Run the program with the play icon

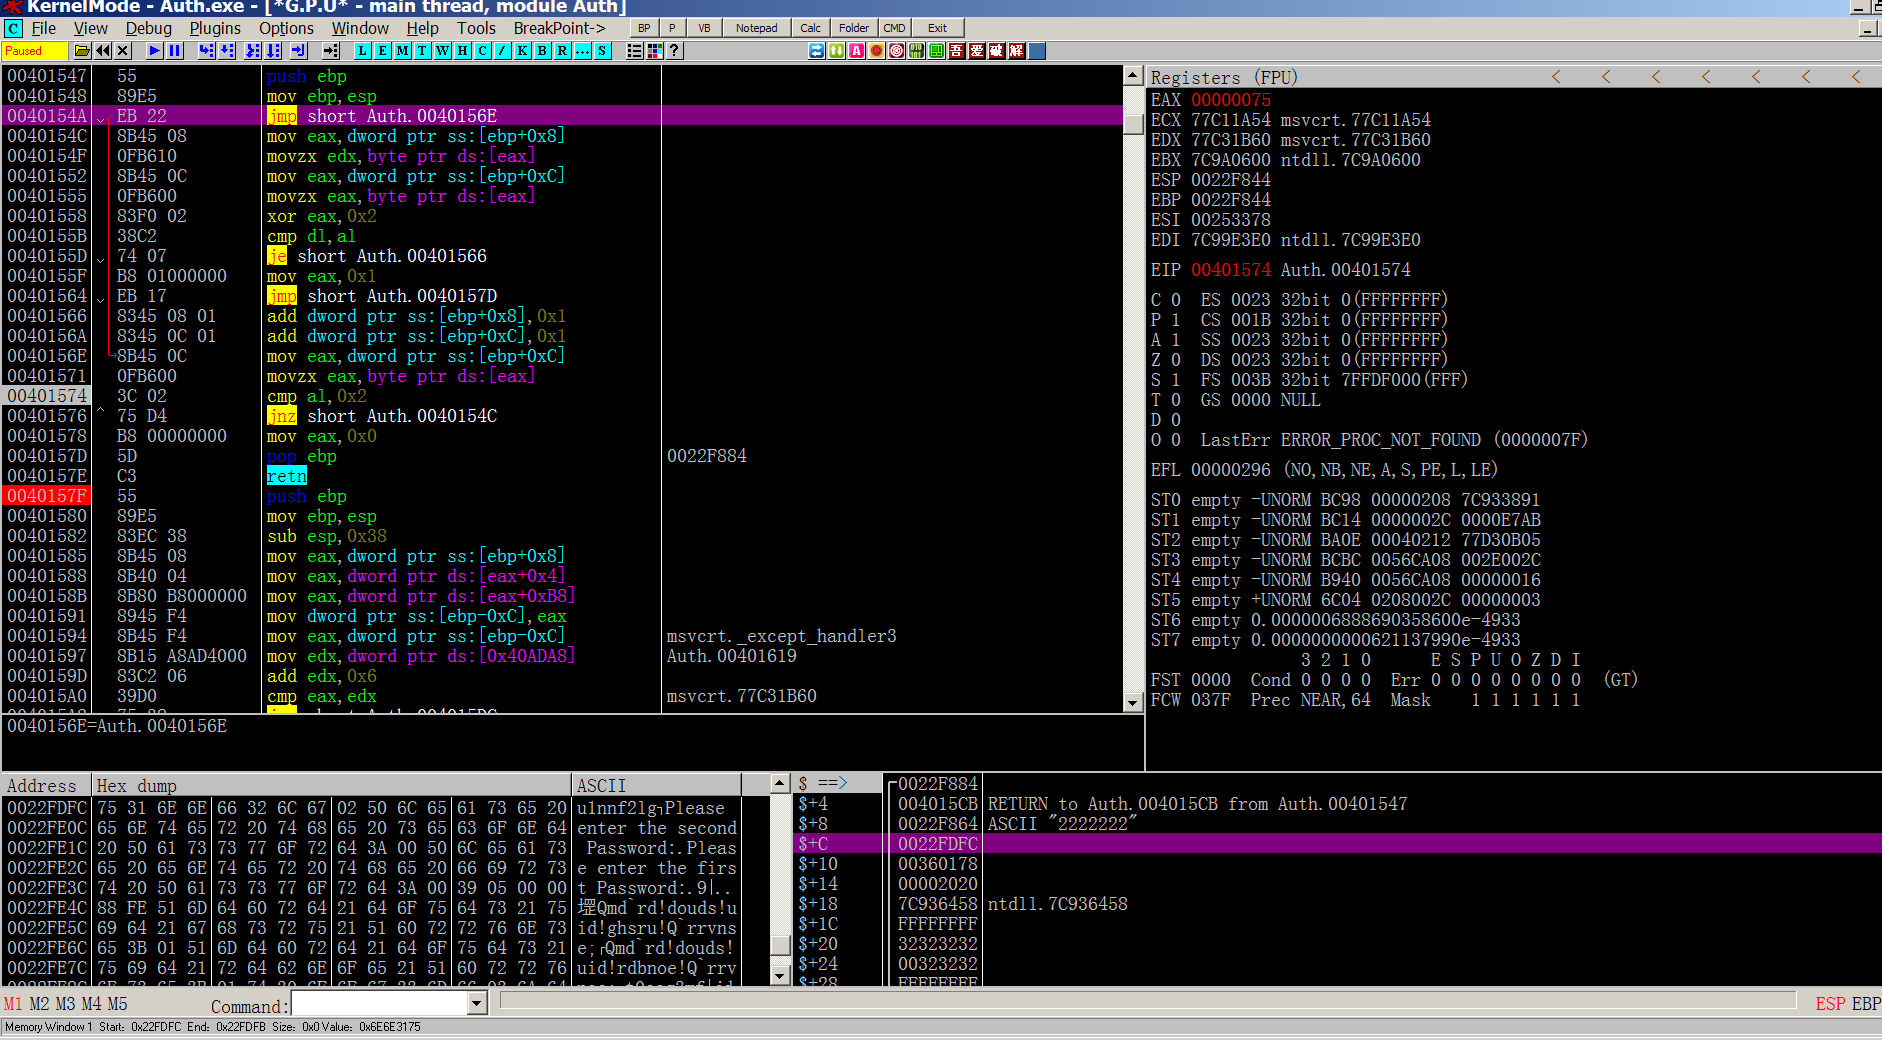click(x=154, y=51)
